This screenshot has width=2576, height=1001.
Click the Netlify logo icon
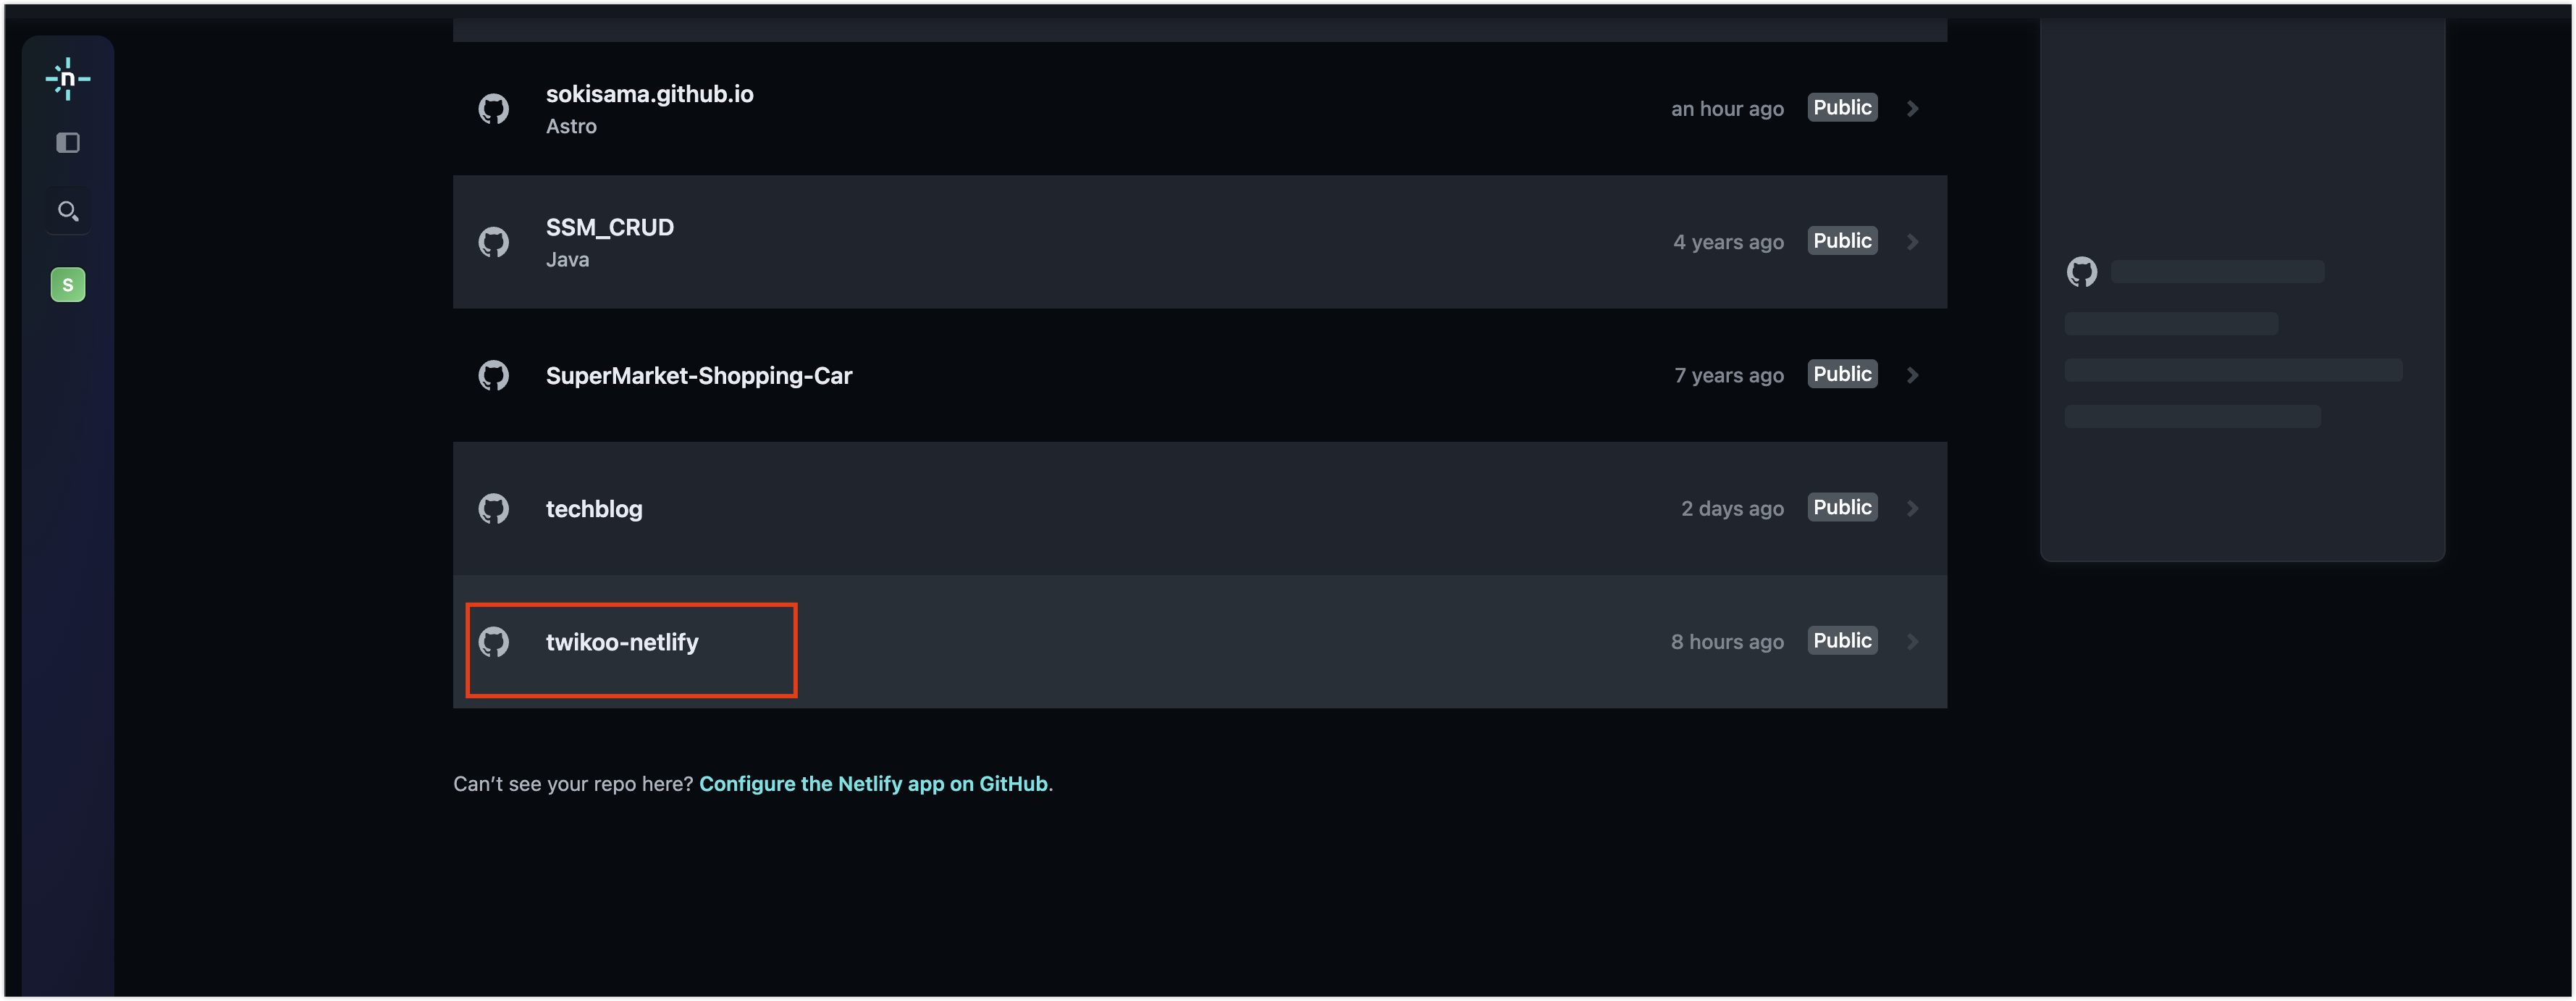pyautogui.click(x=68, y=79)
